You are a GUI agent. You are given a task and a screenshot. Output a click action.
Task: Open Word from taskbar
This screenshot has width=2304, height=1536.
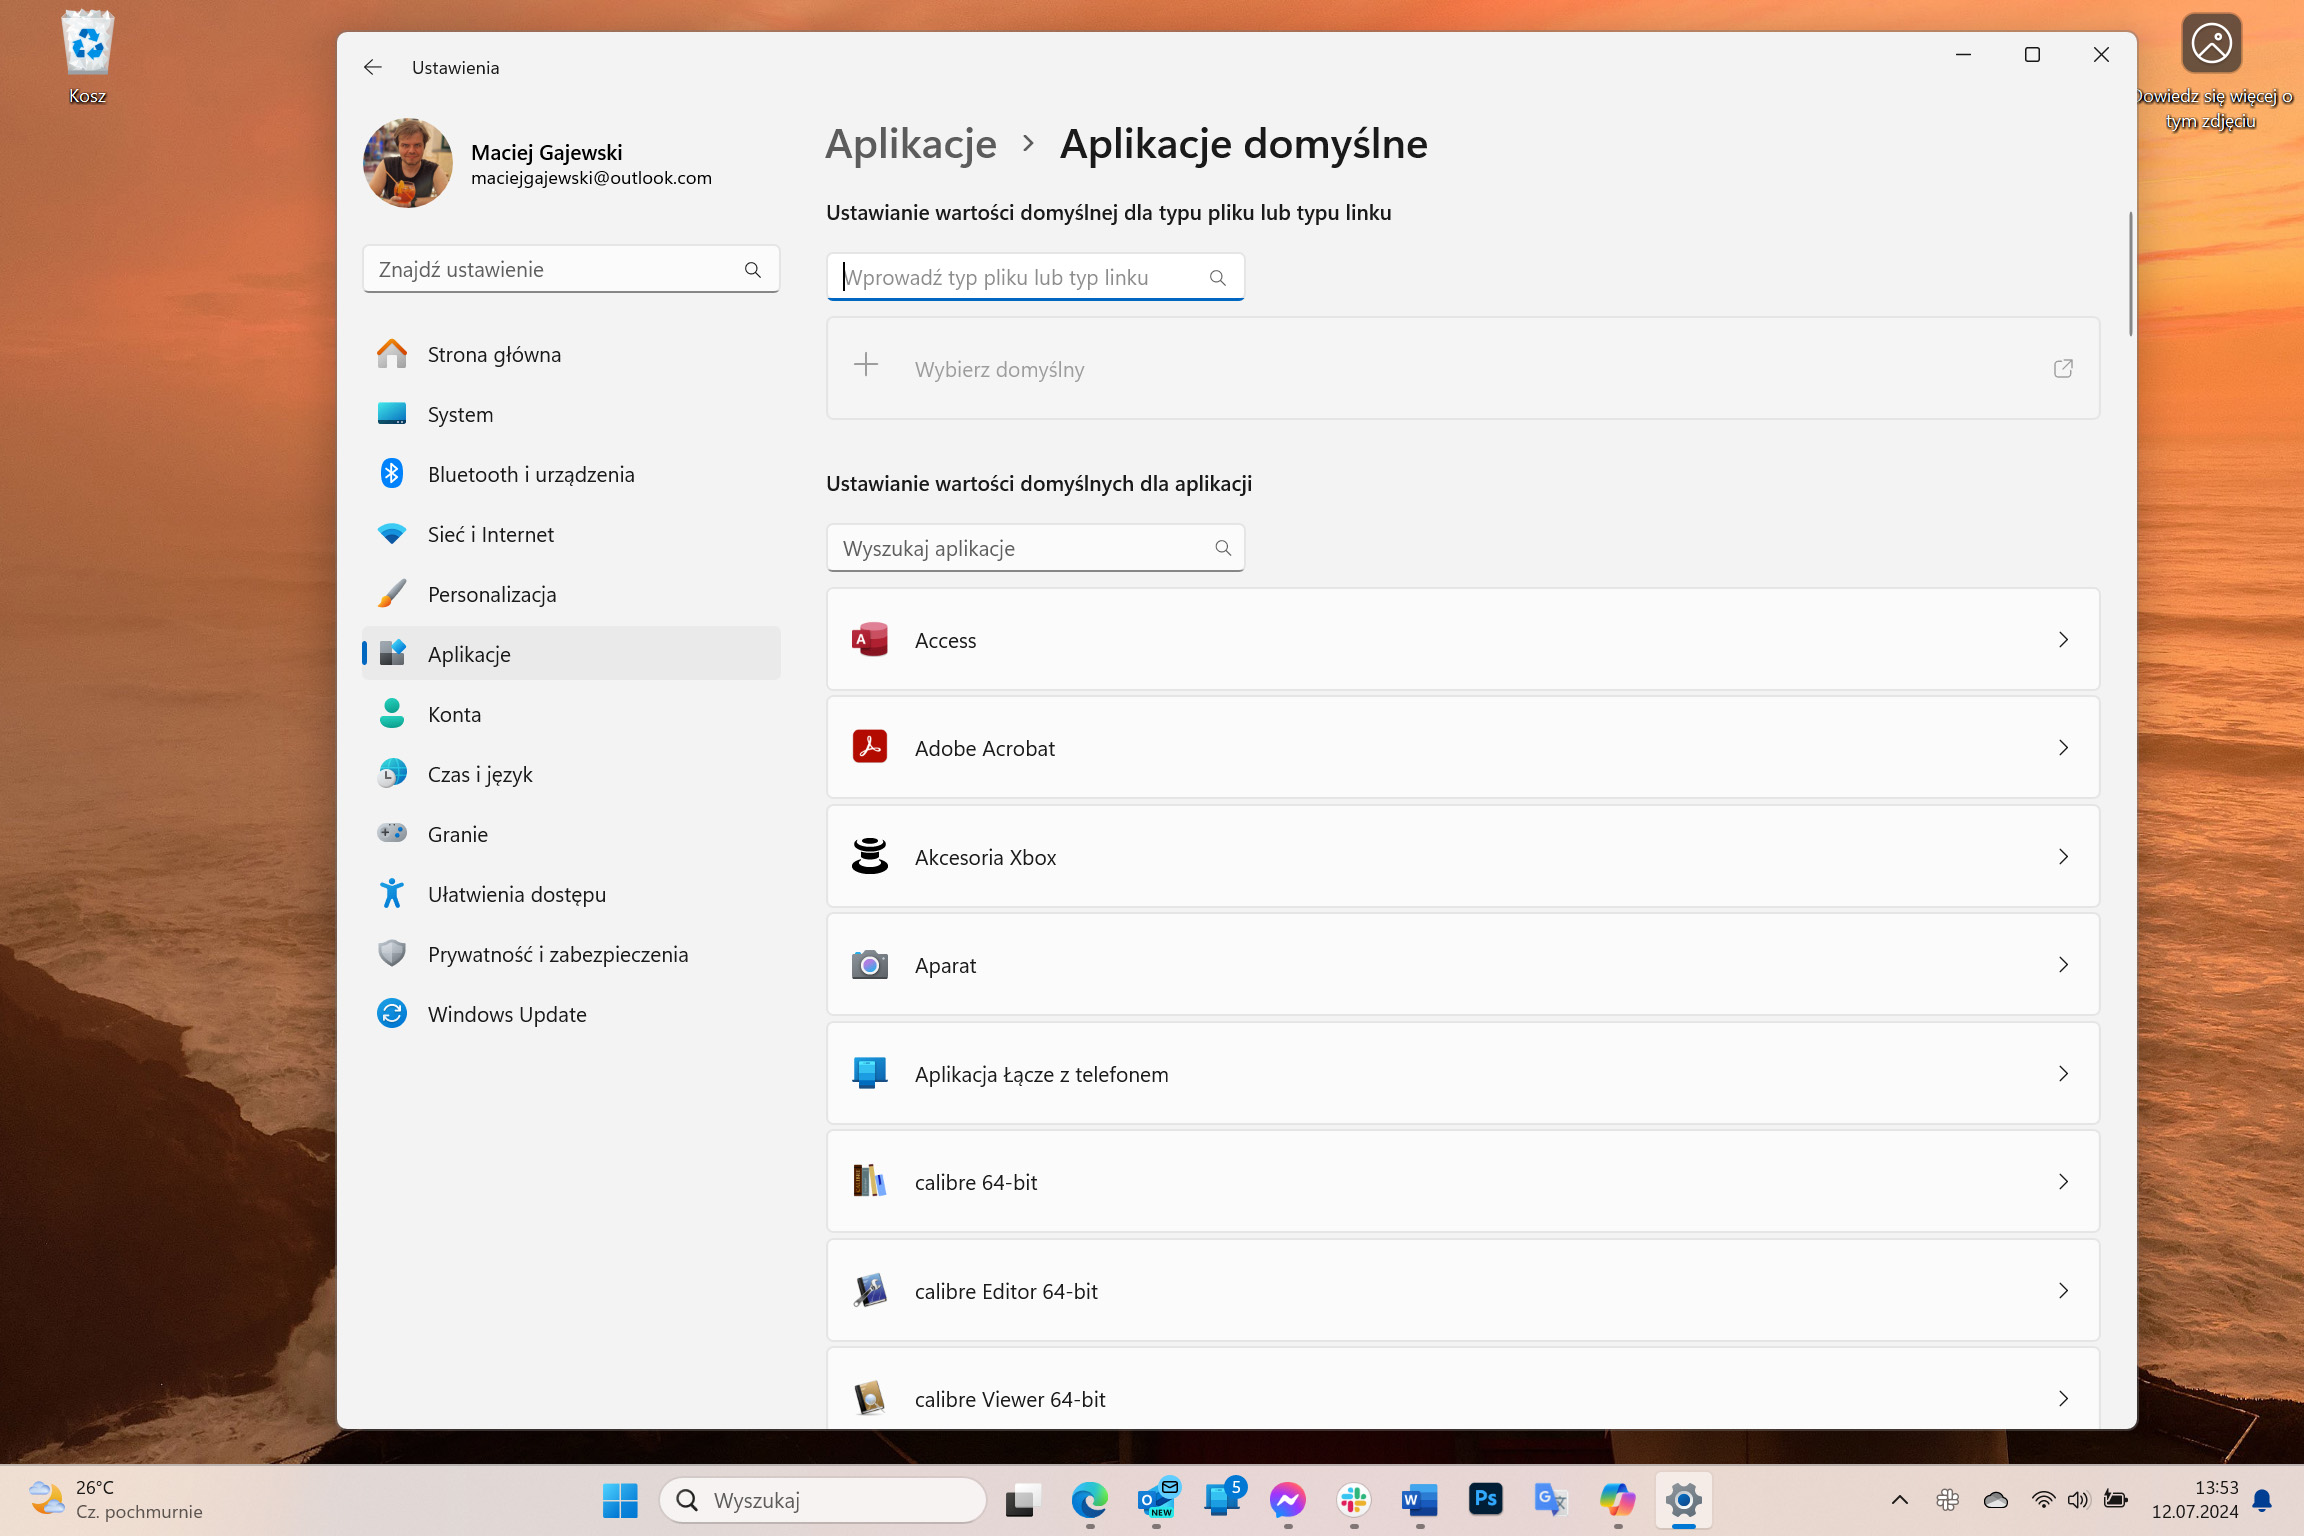[1420, 1500]
